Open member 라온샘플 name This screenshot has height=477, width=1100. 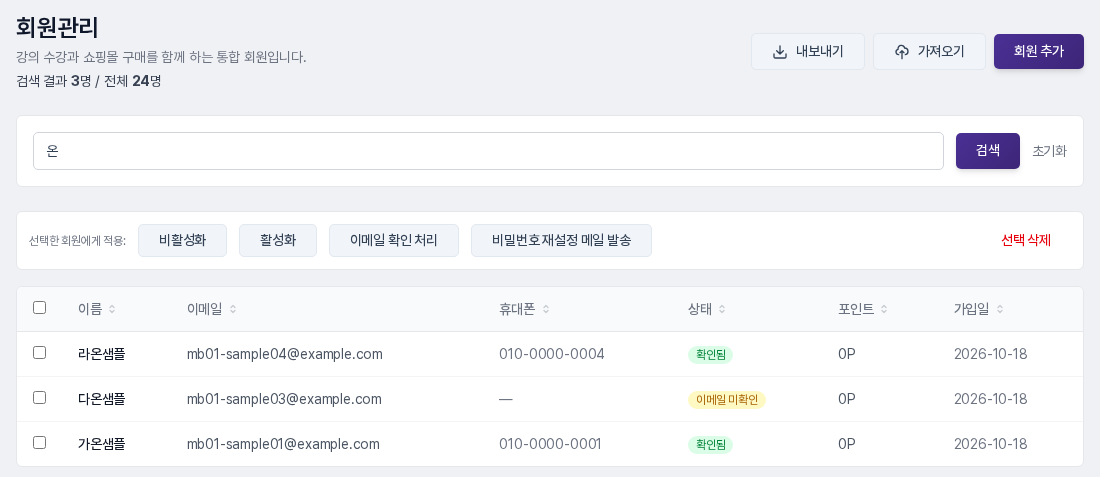click(102, 354)
